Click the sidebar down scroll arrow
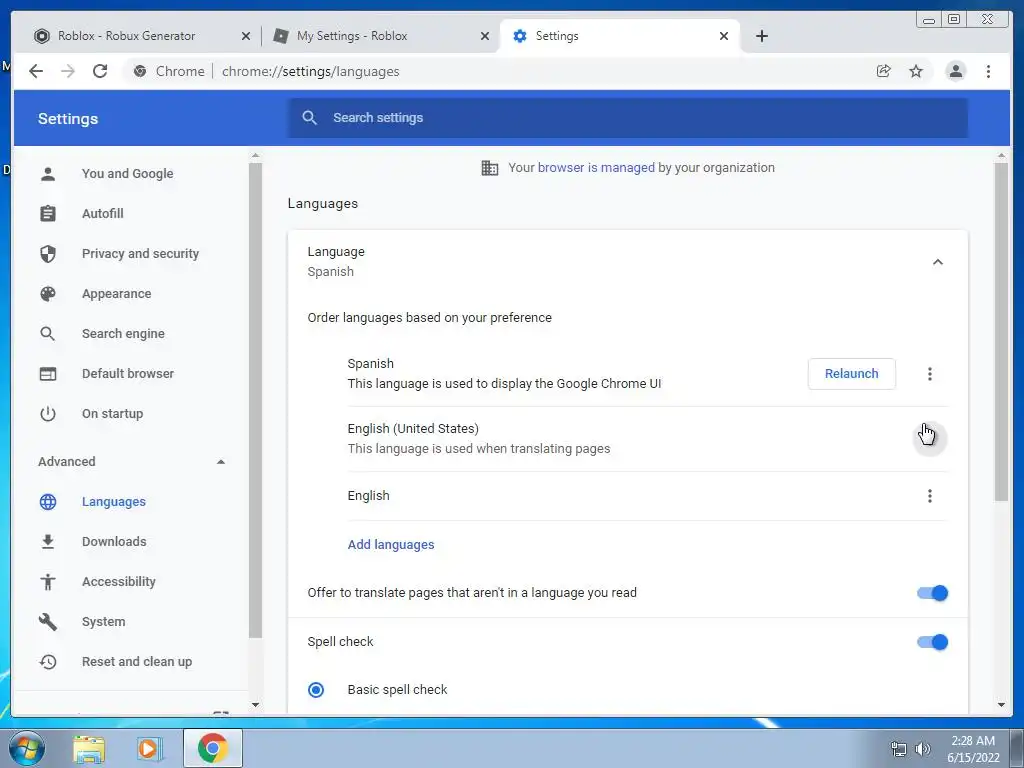 coord(255,705)
